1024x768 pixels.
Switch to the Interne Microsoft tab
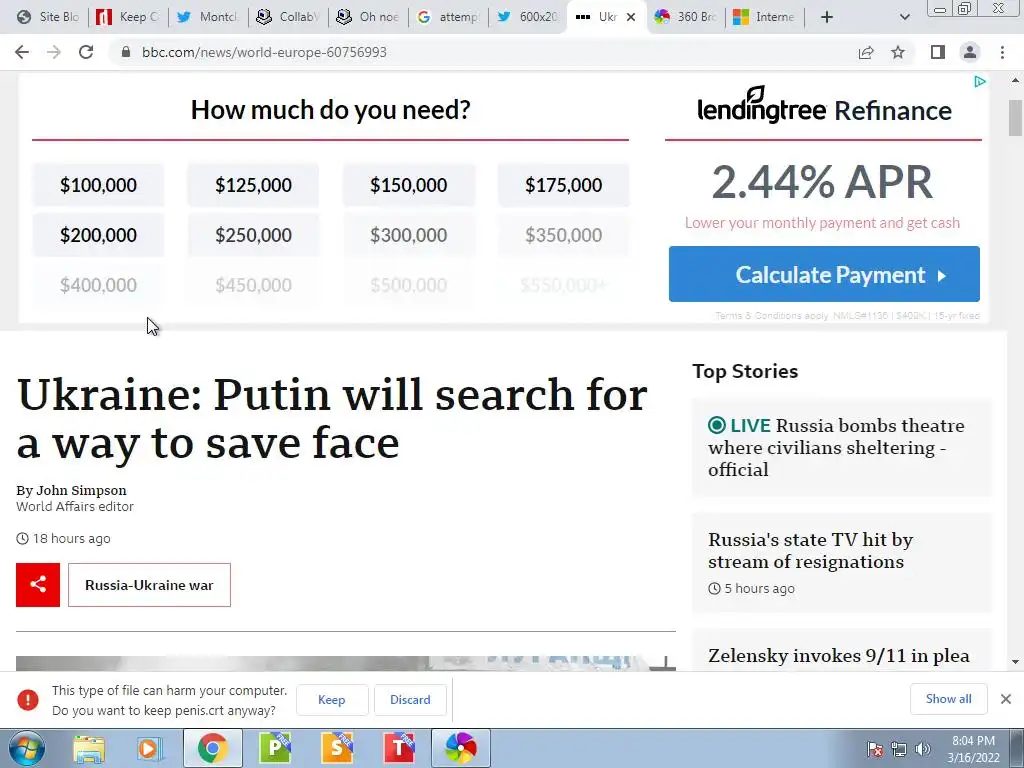[765, 17]
